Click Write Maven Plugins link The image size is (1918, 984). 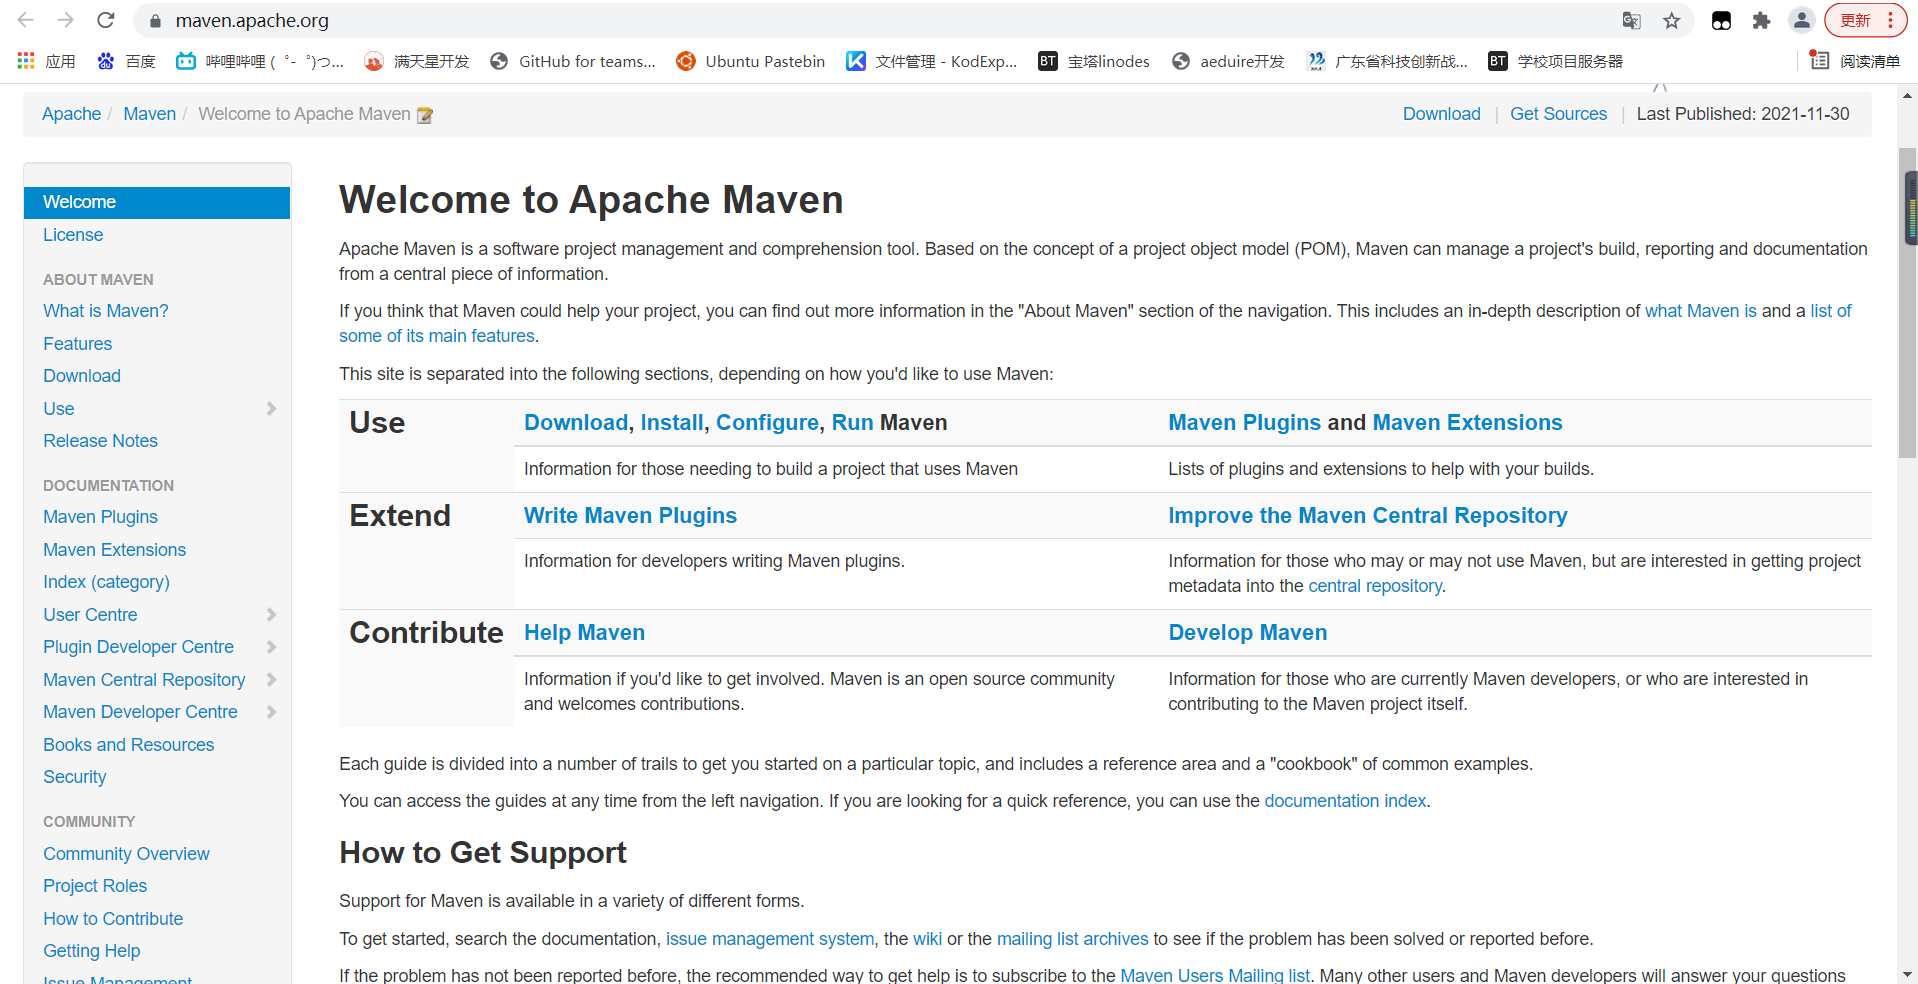(630, 516)
